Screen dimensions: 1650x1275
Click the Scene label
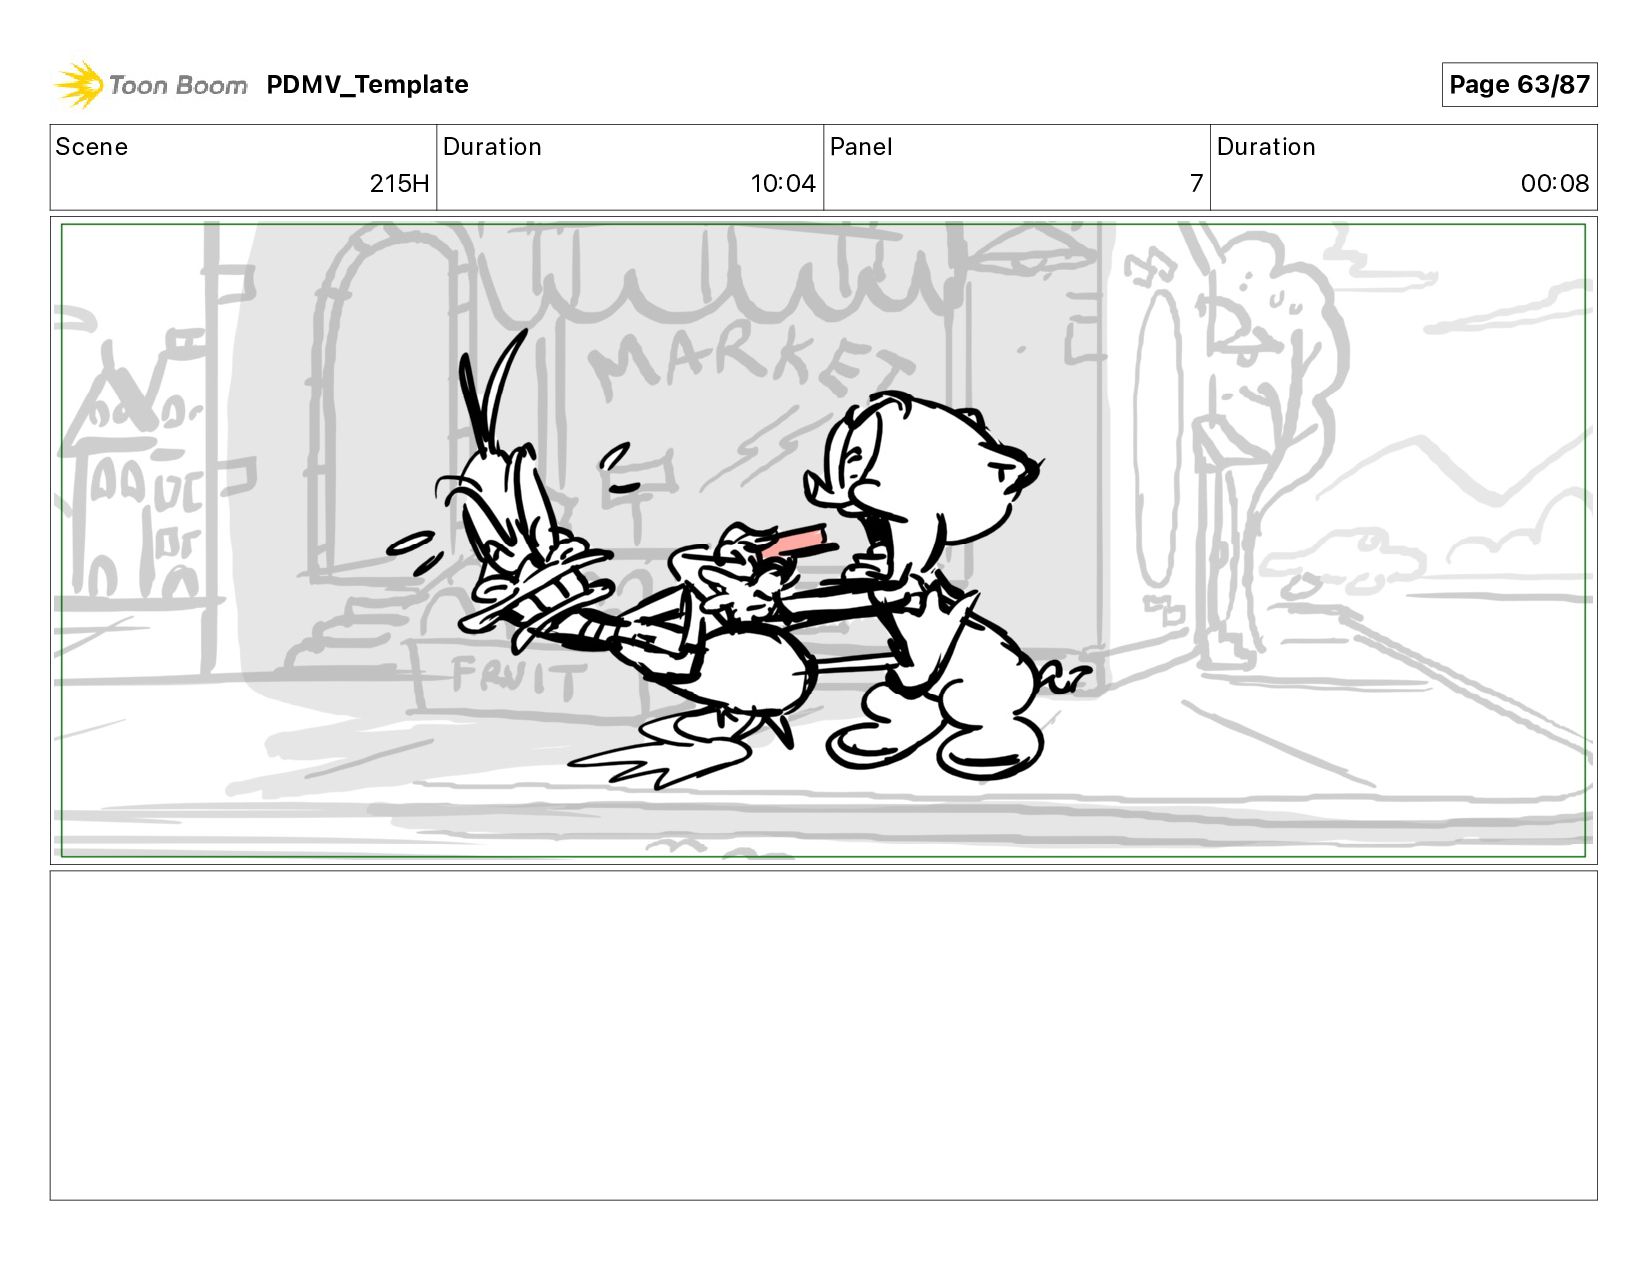[x=92, y=147]
